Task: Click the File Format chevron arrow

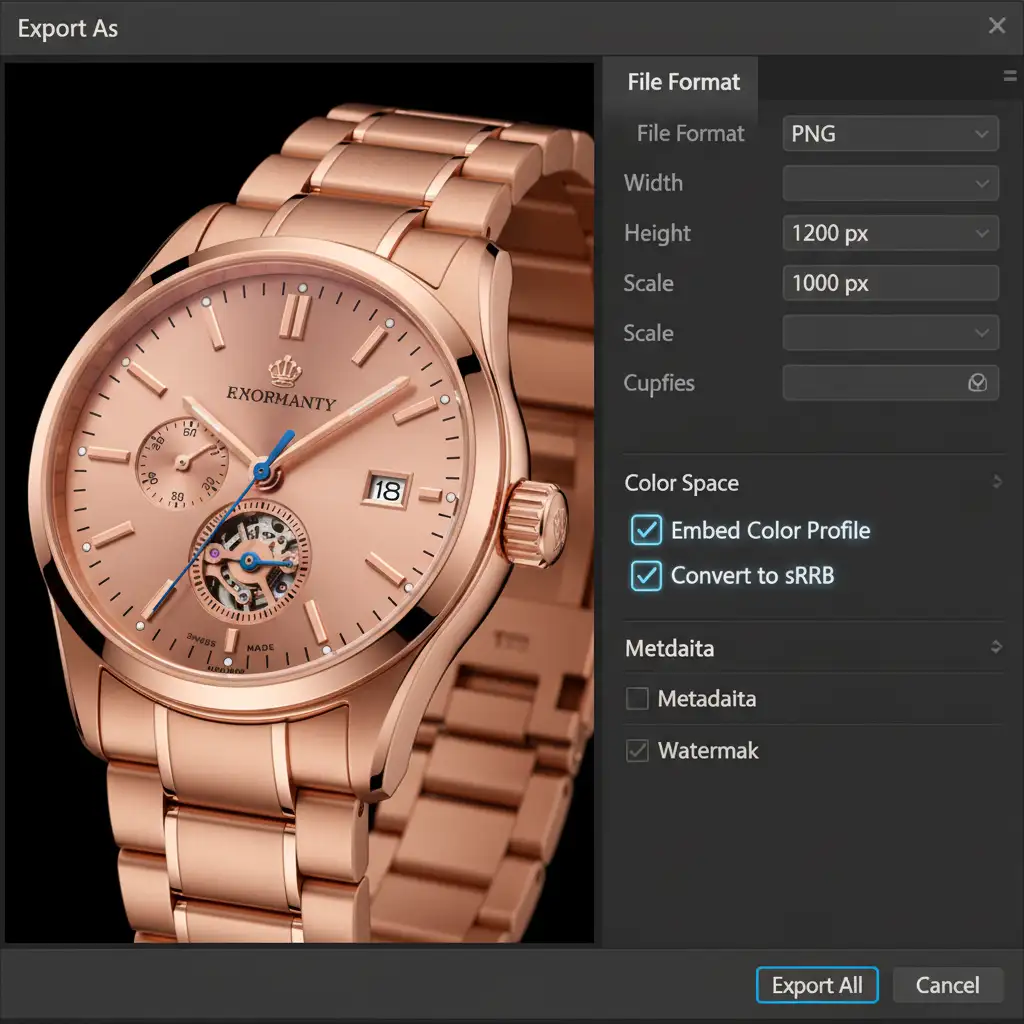Action: point(981,134)
